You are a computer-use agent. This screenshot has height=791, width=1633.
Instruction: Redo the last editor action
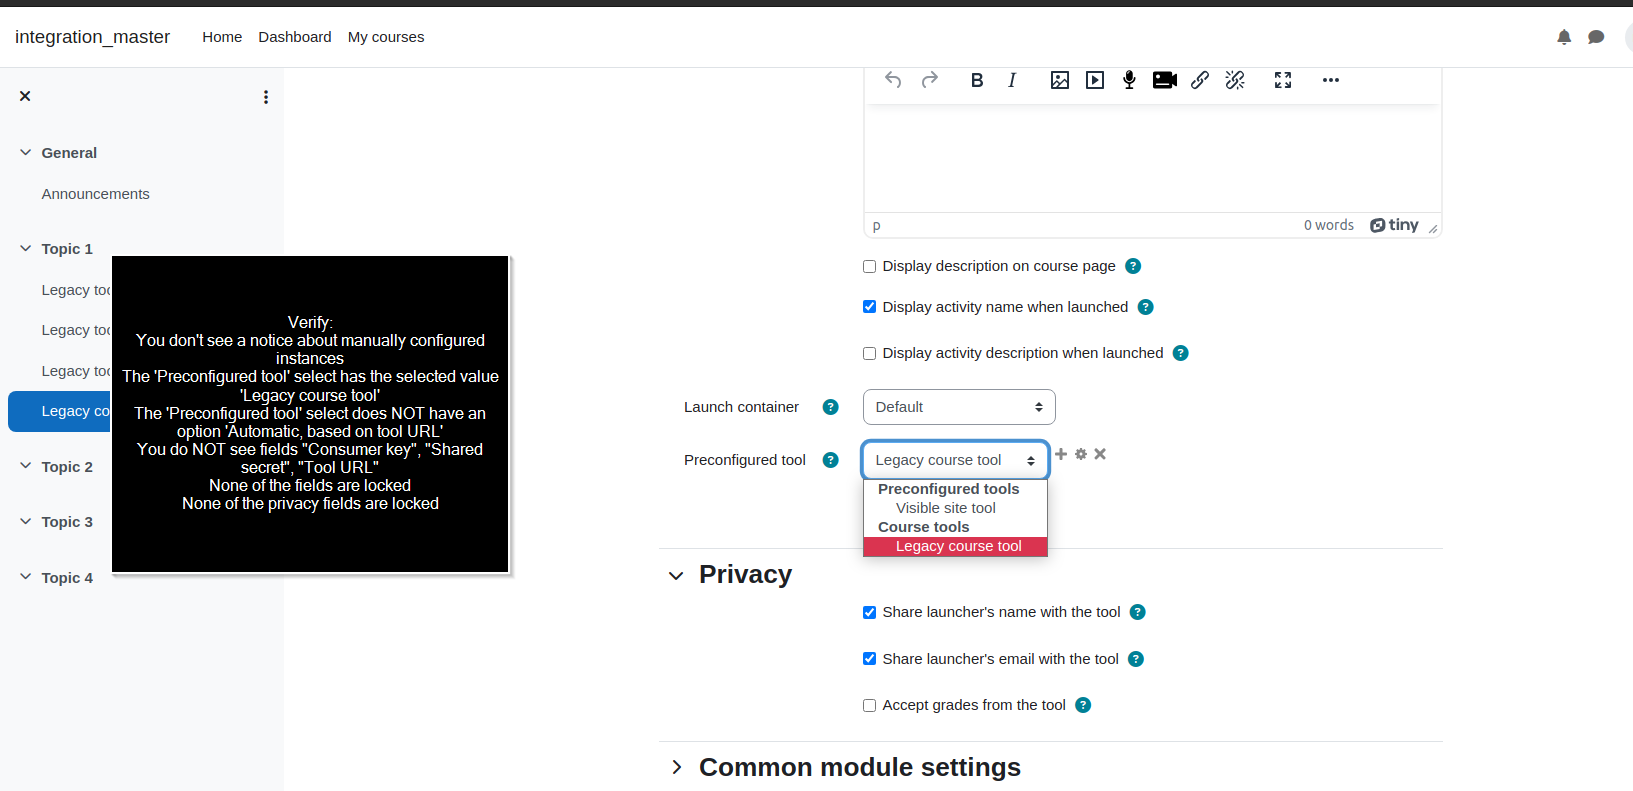point(930,80)
